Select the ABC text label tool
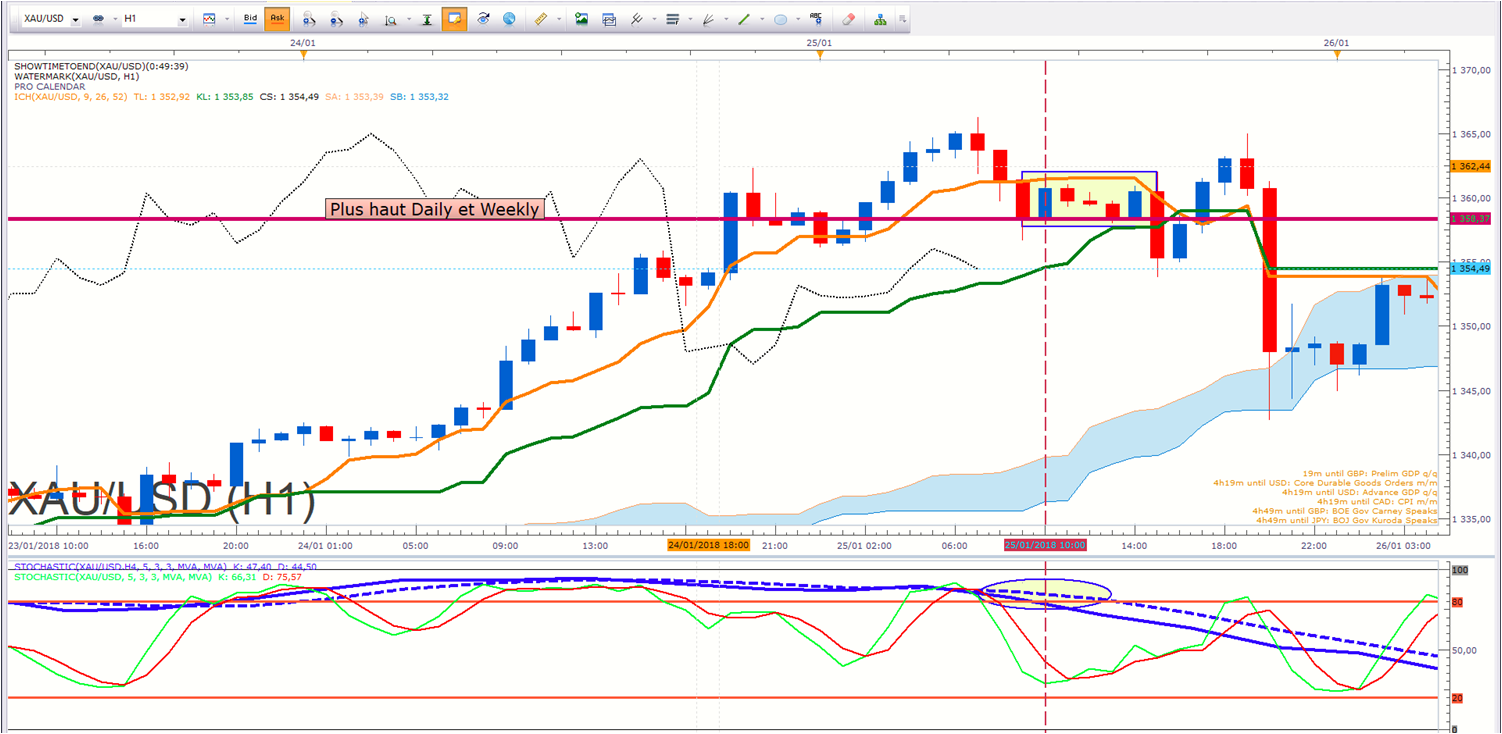The height and width of the screenshot is (734, 1502). click(816, 18)
